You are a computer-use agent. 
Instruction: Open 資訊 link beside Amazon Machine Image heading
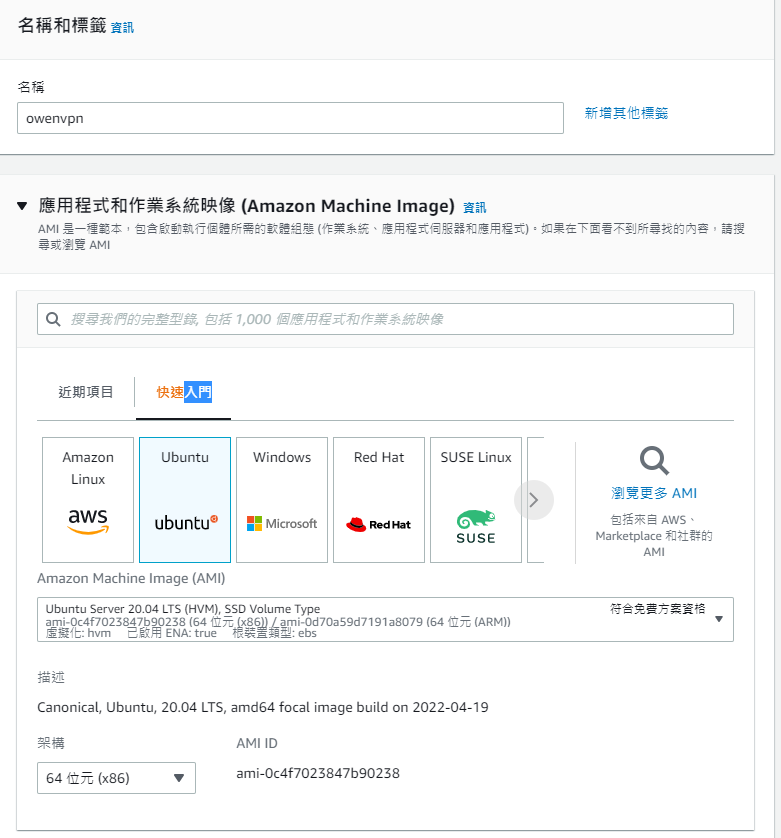coord(474,208)
